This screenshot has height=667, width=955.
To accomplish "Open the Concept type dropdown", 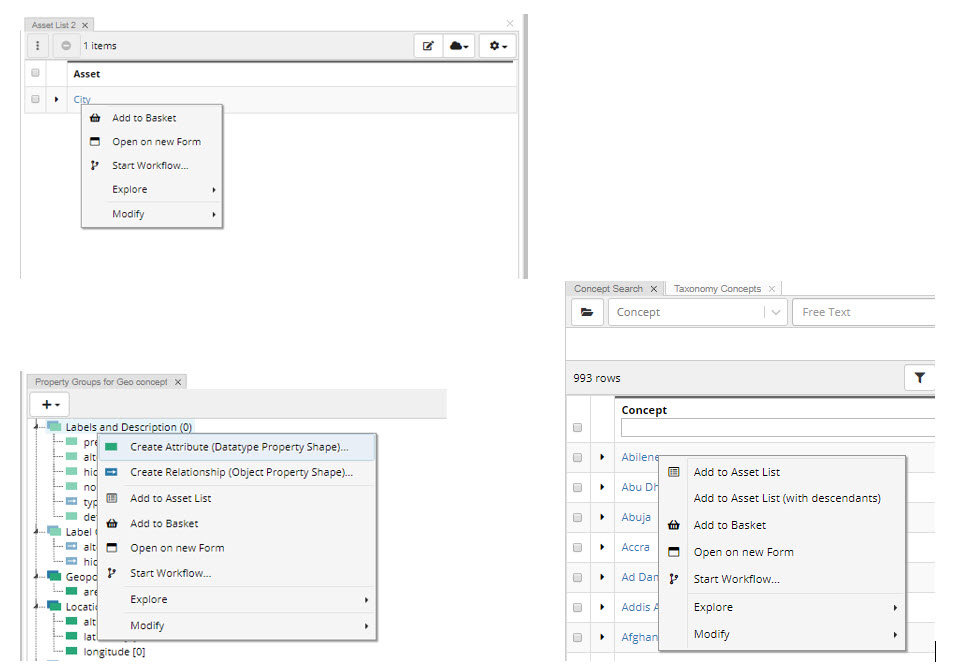I will pyautogui.click(x=697, y=312).
